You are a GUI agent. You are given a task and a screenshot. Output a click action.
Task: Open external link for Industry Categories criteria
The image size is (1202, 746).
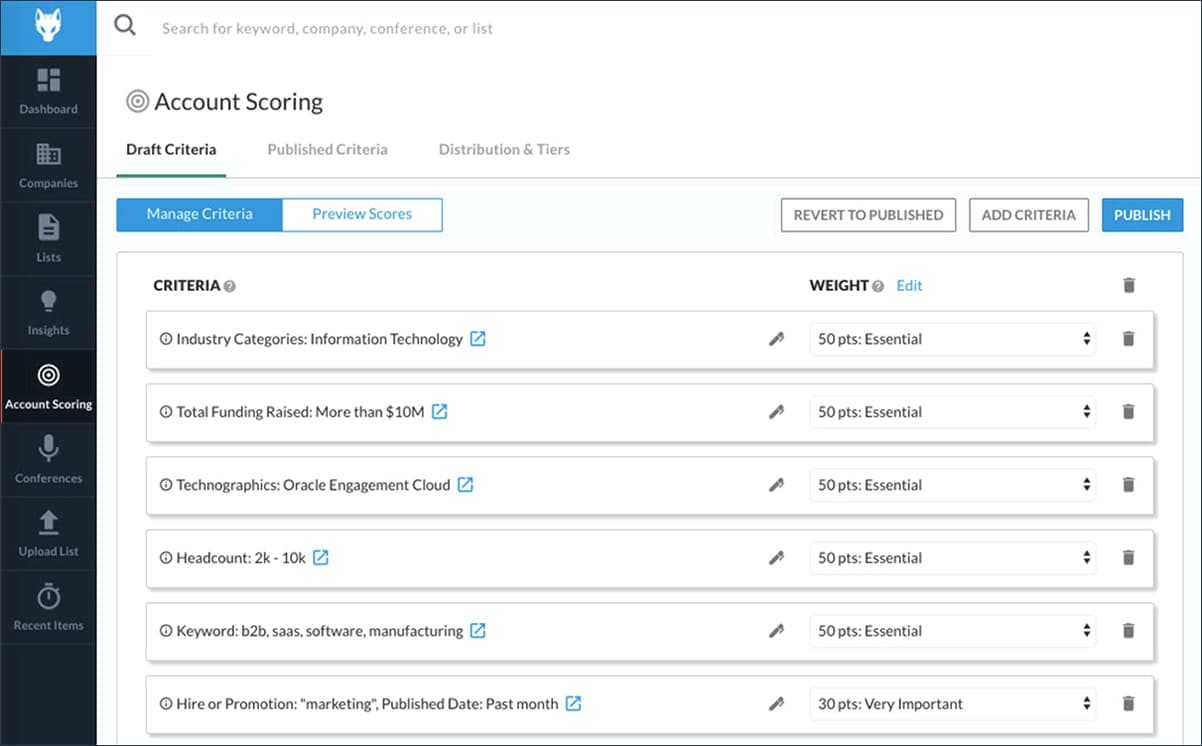pyautogui.click(x=478, y=339)
